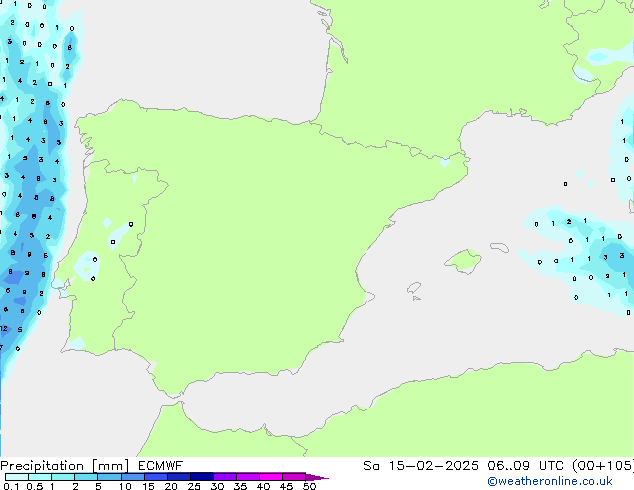Click the legend value '10'
634x490 pixels.
point(125,486)
